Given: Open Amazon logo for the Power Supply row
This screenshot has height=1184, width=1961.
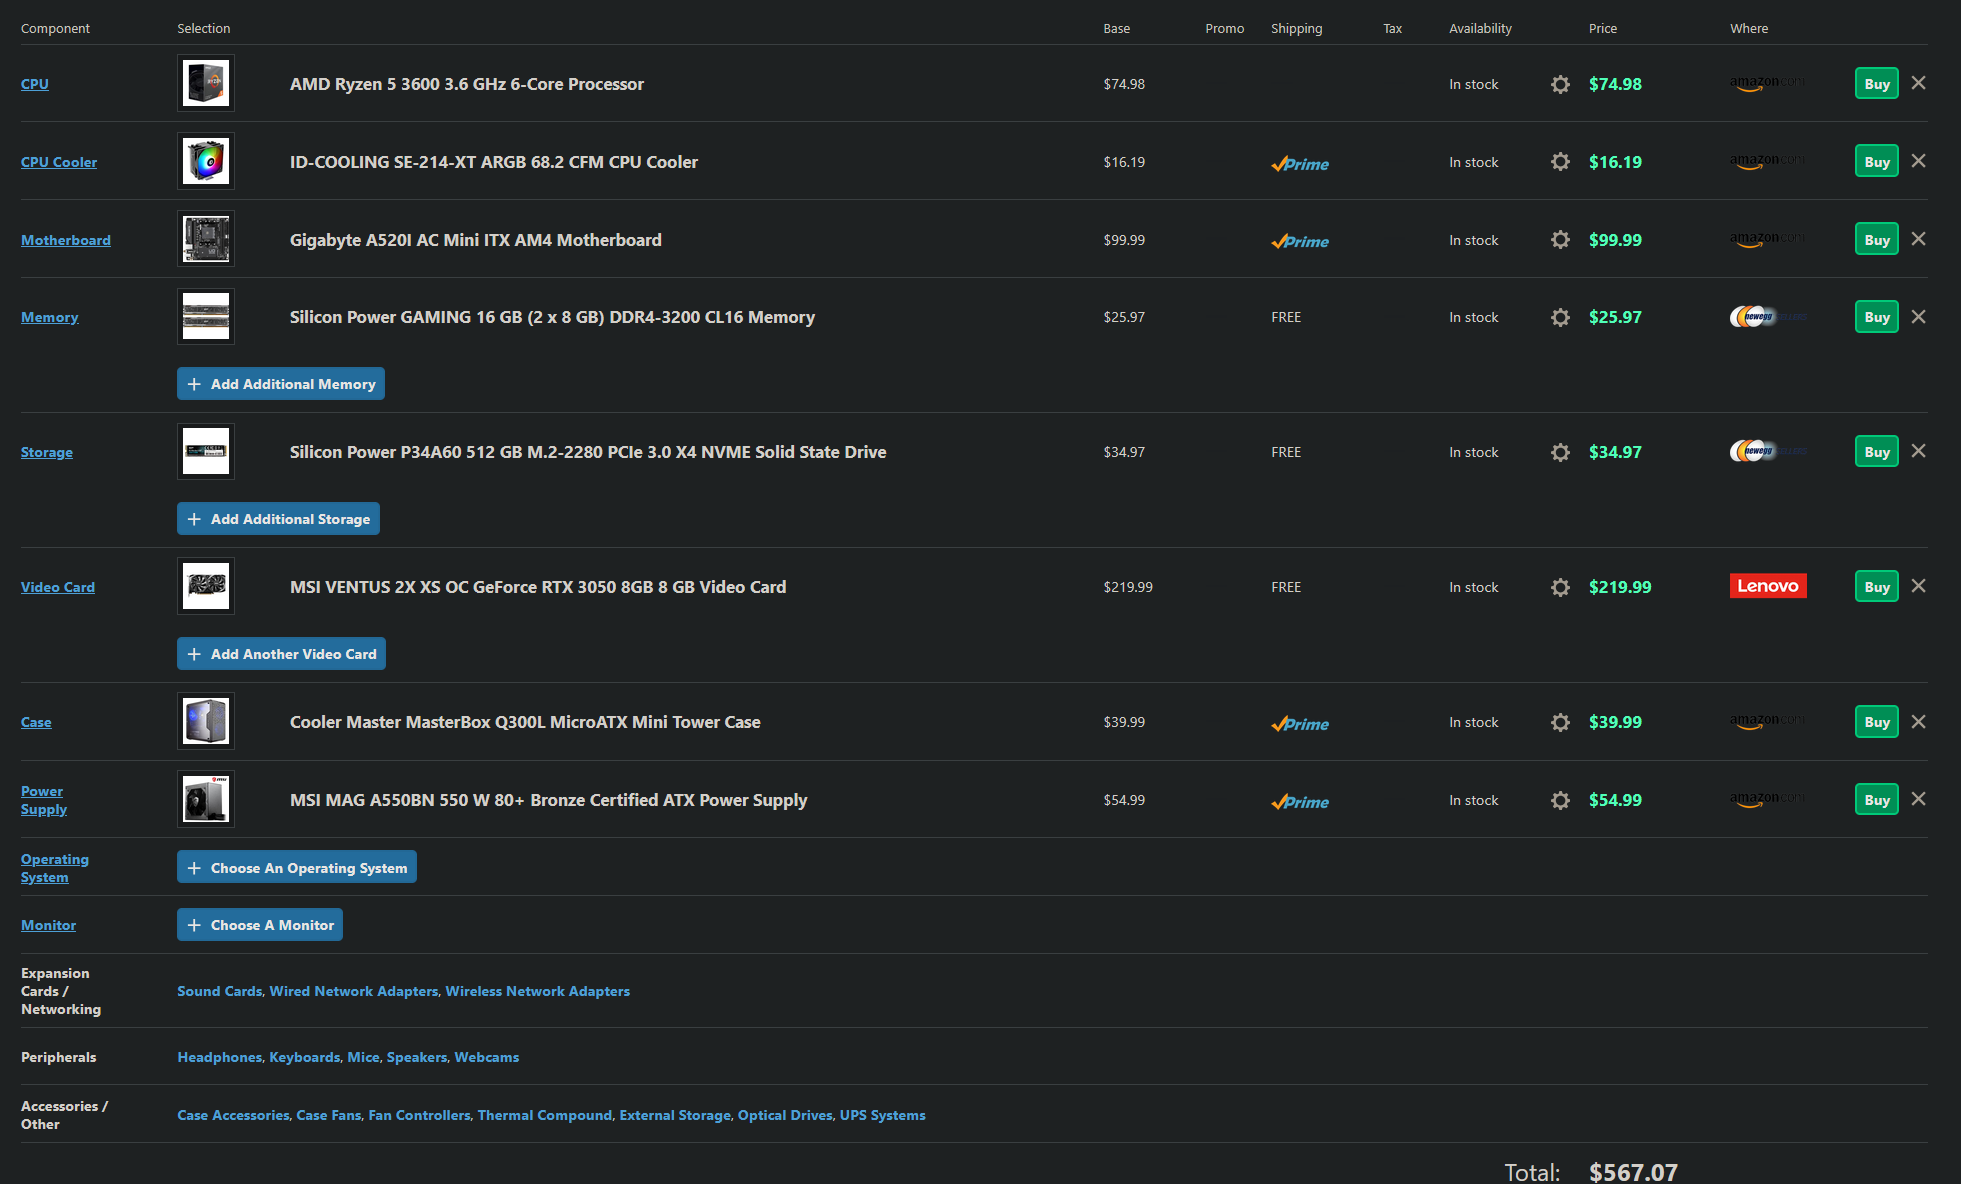Looking at the screenshot, I should [1768, 800].
